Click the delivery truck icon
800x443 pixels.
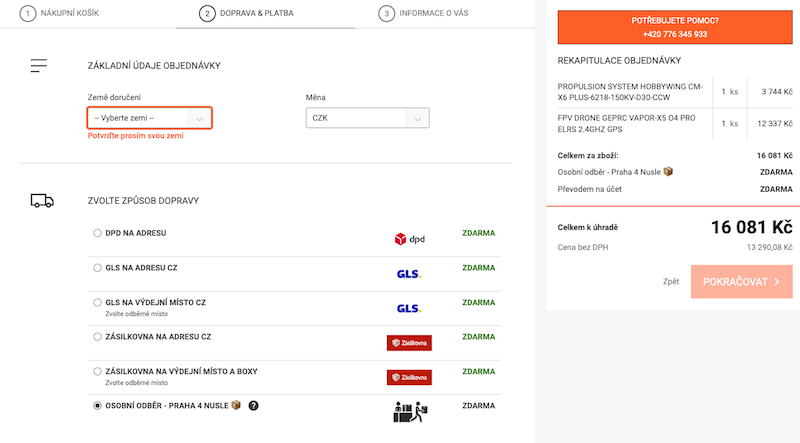click(x=42, y=201)
